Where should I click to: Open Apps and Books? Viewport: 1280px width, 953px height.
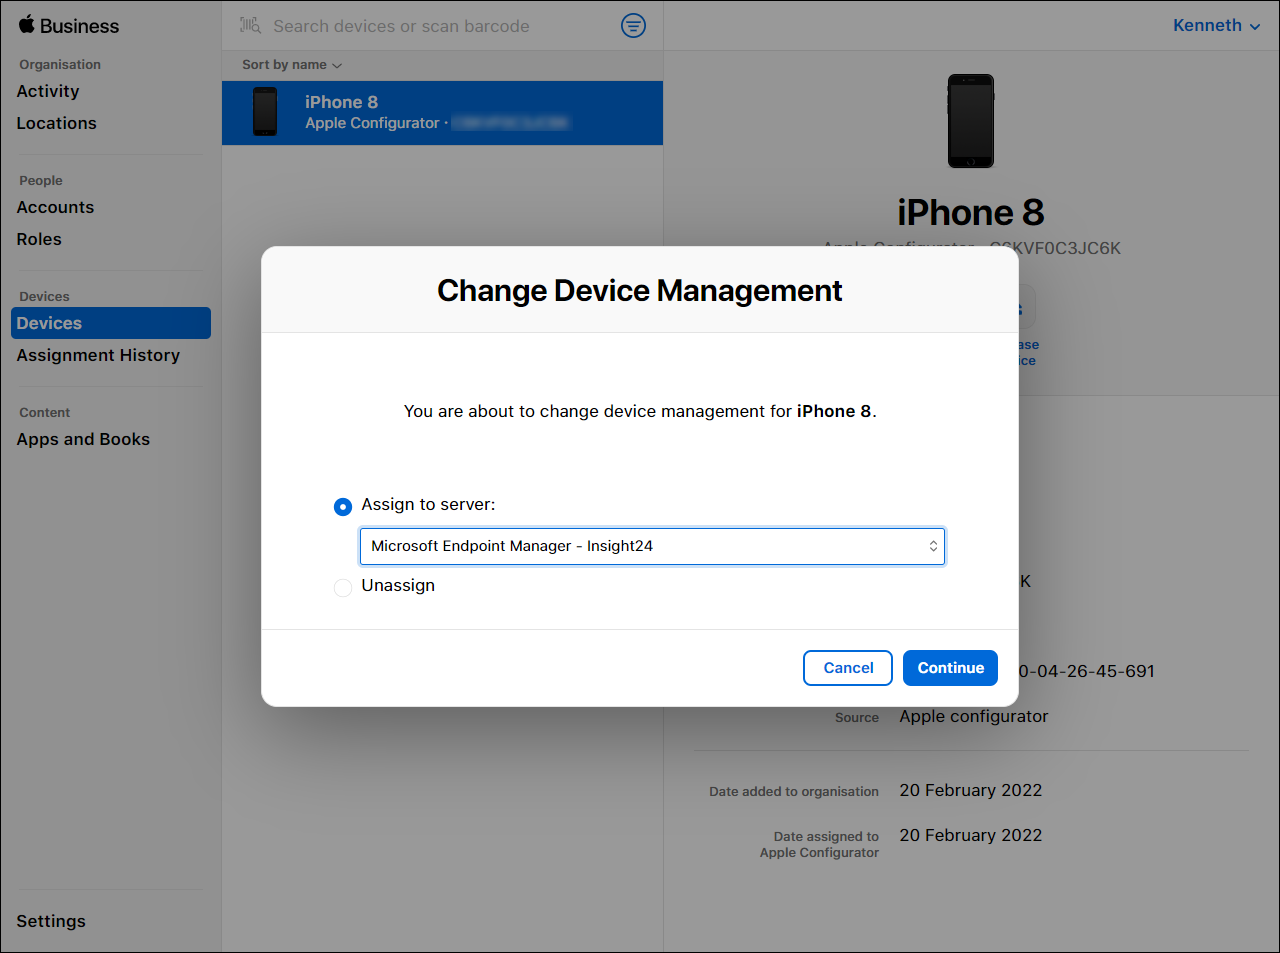coord(83,439)
